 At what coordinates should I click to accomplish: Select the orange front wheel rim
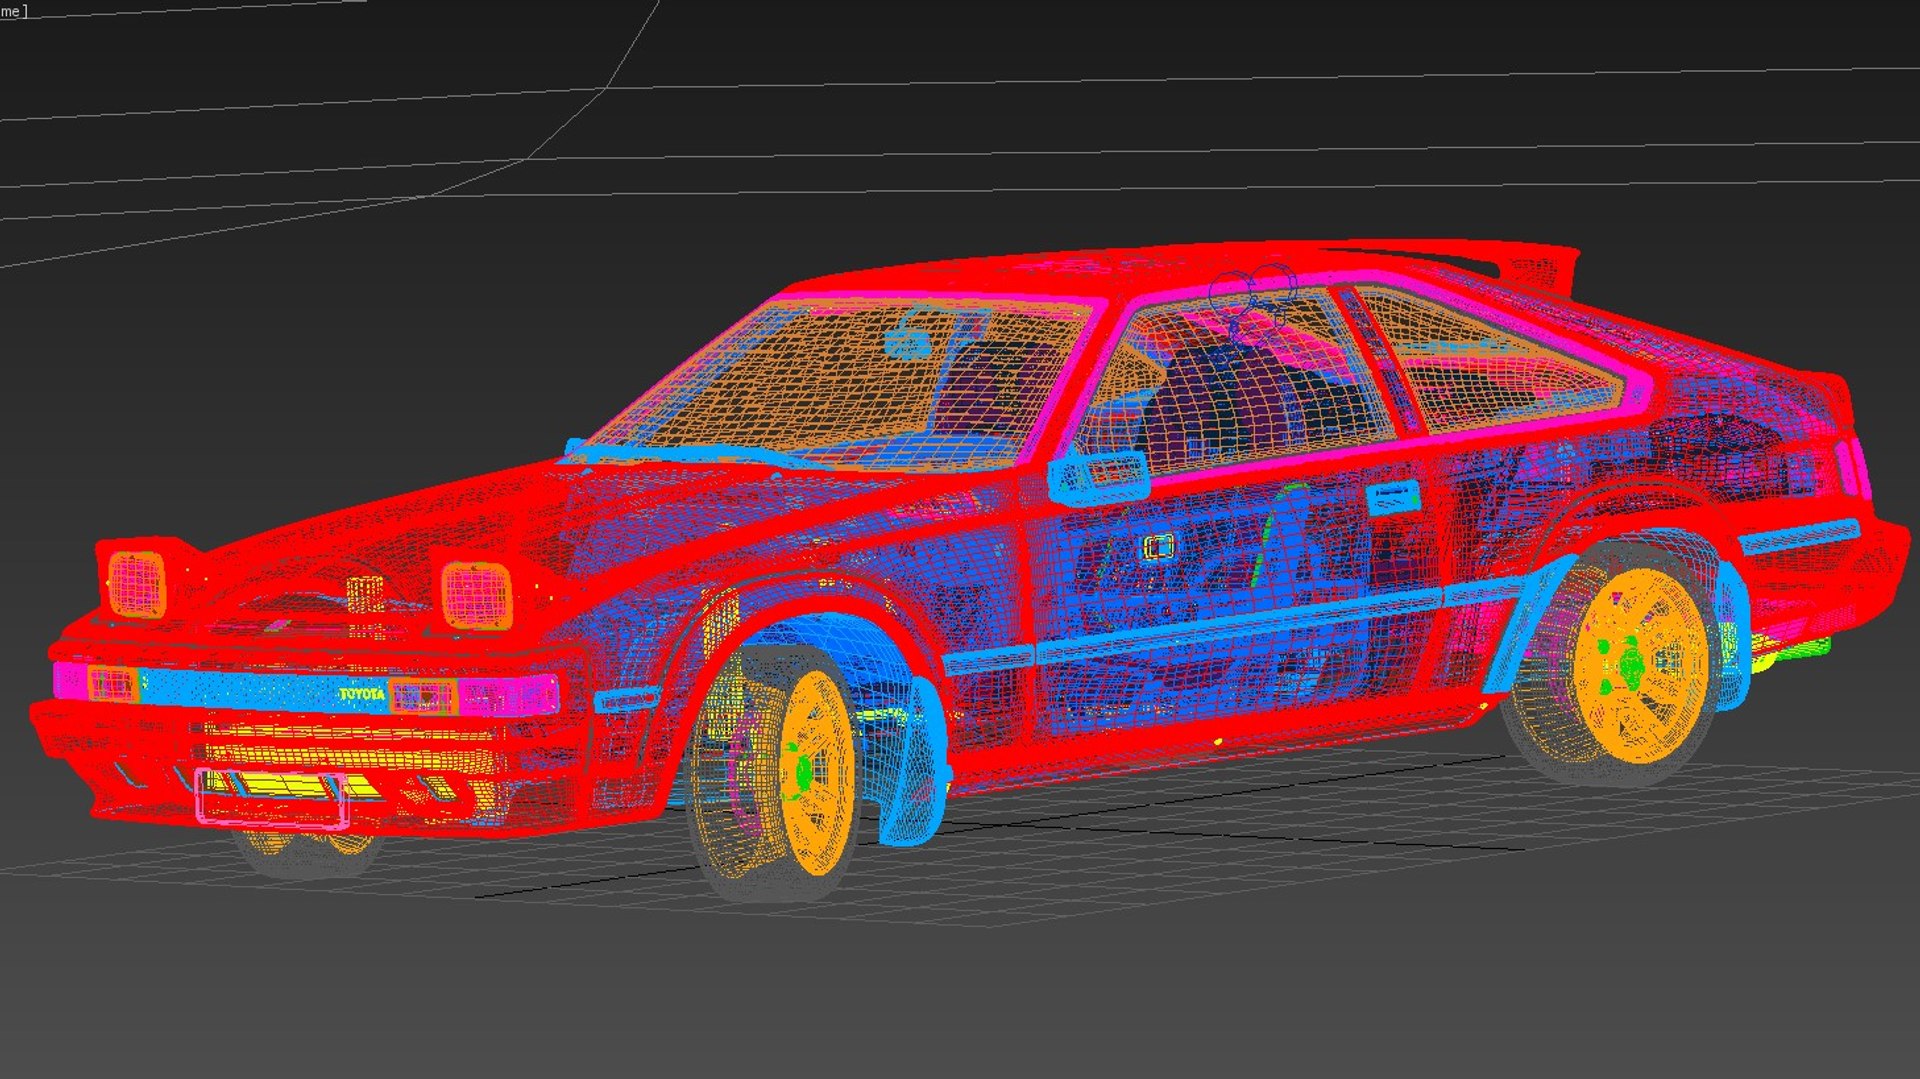pos(817,772)
